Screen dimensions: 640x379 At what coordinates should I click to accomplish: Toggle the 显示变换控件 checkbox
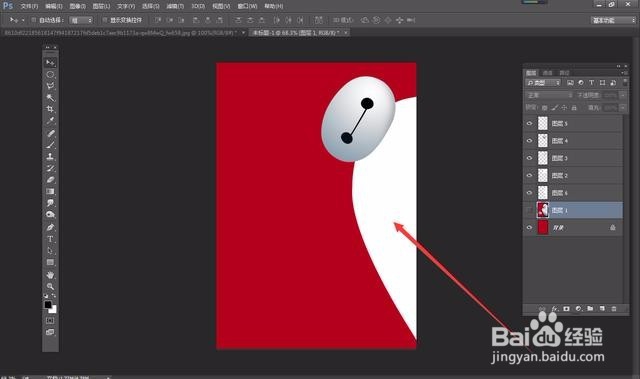pos(104,20)
